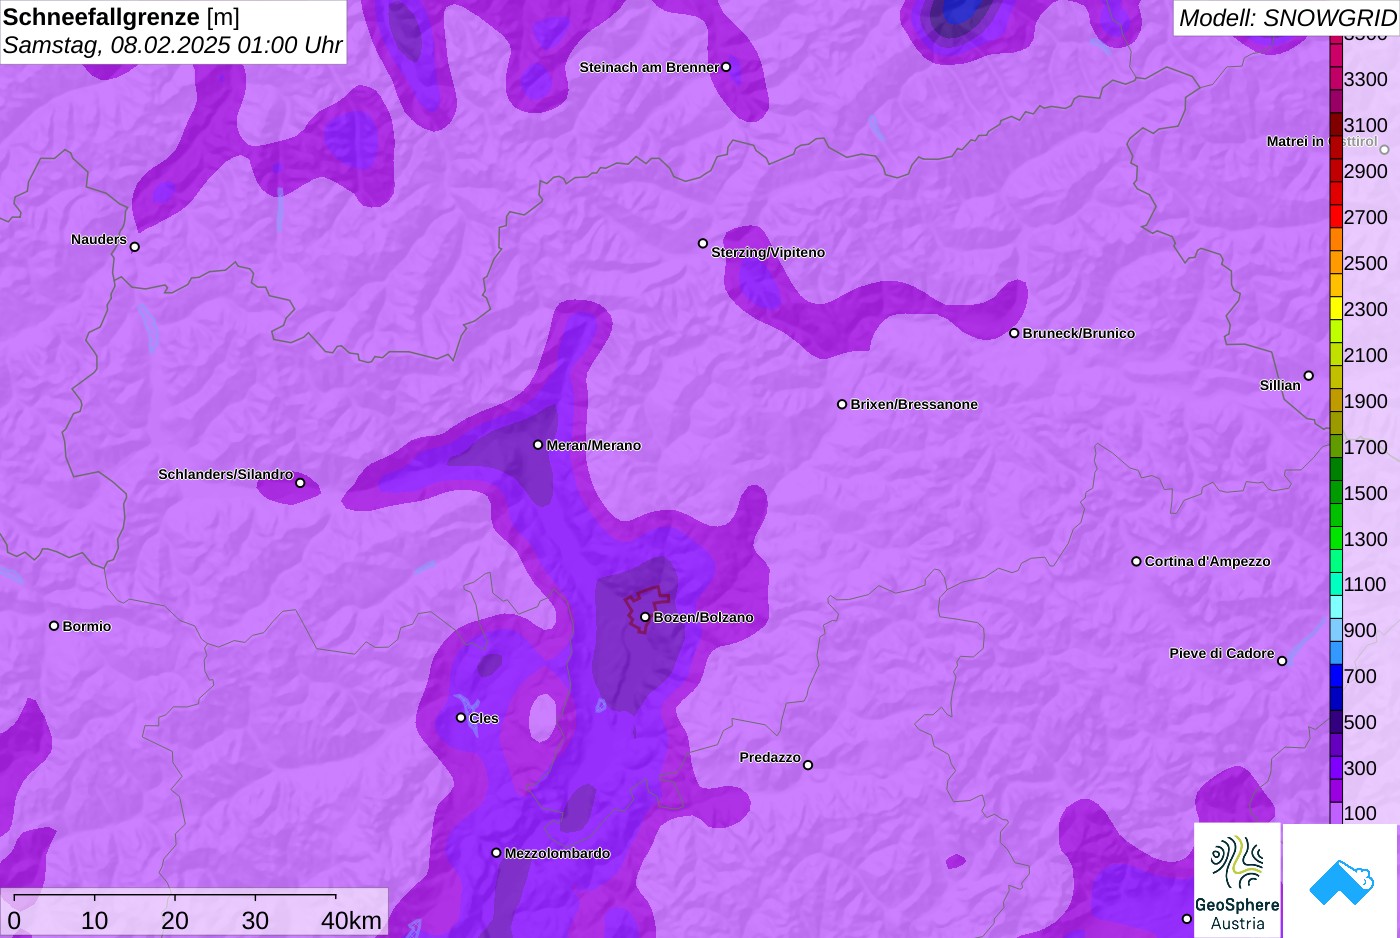Click the yellow legend swatch near 2300
This screenshot has width=1400, height=938.
pyautogui.click(x=1336, y=308)
